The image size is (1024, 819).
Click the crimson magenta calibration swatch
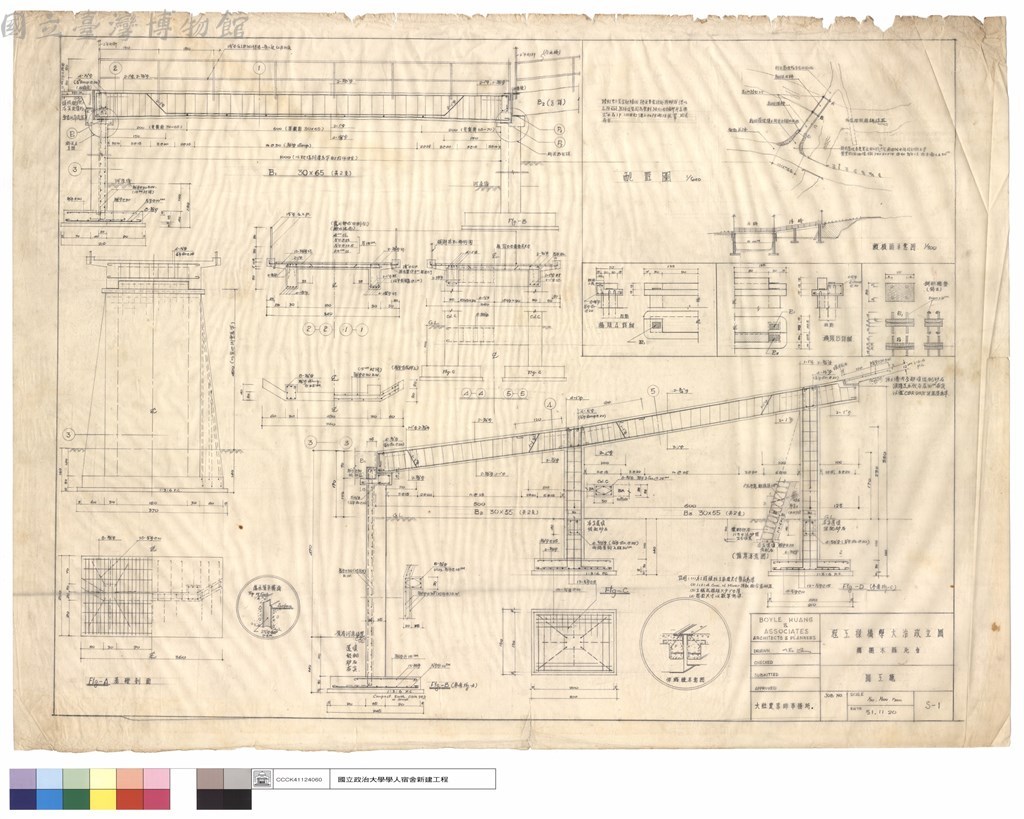click(x=157, y=799)
